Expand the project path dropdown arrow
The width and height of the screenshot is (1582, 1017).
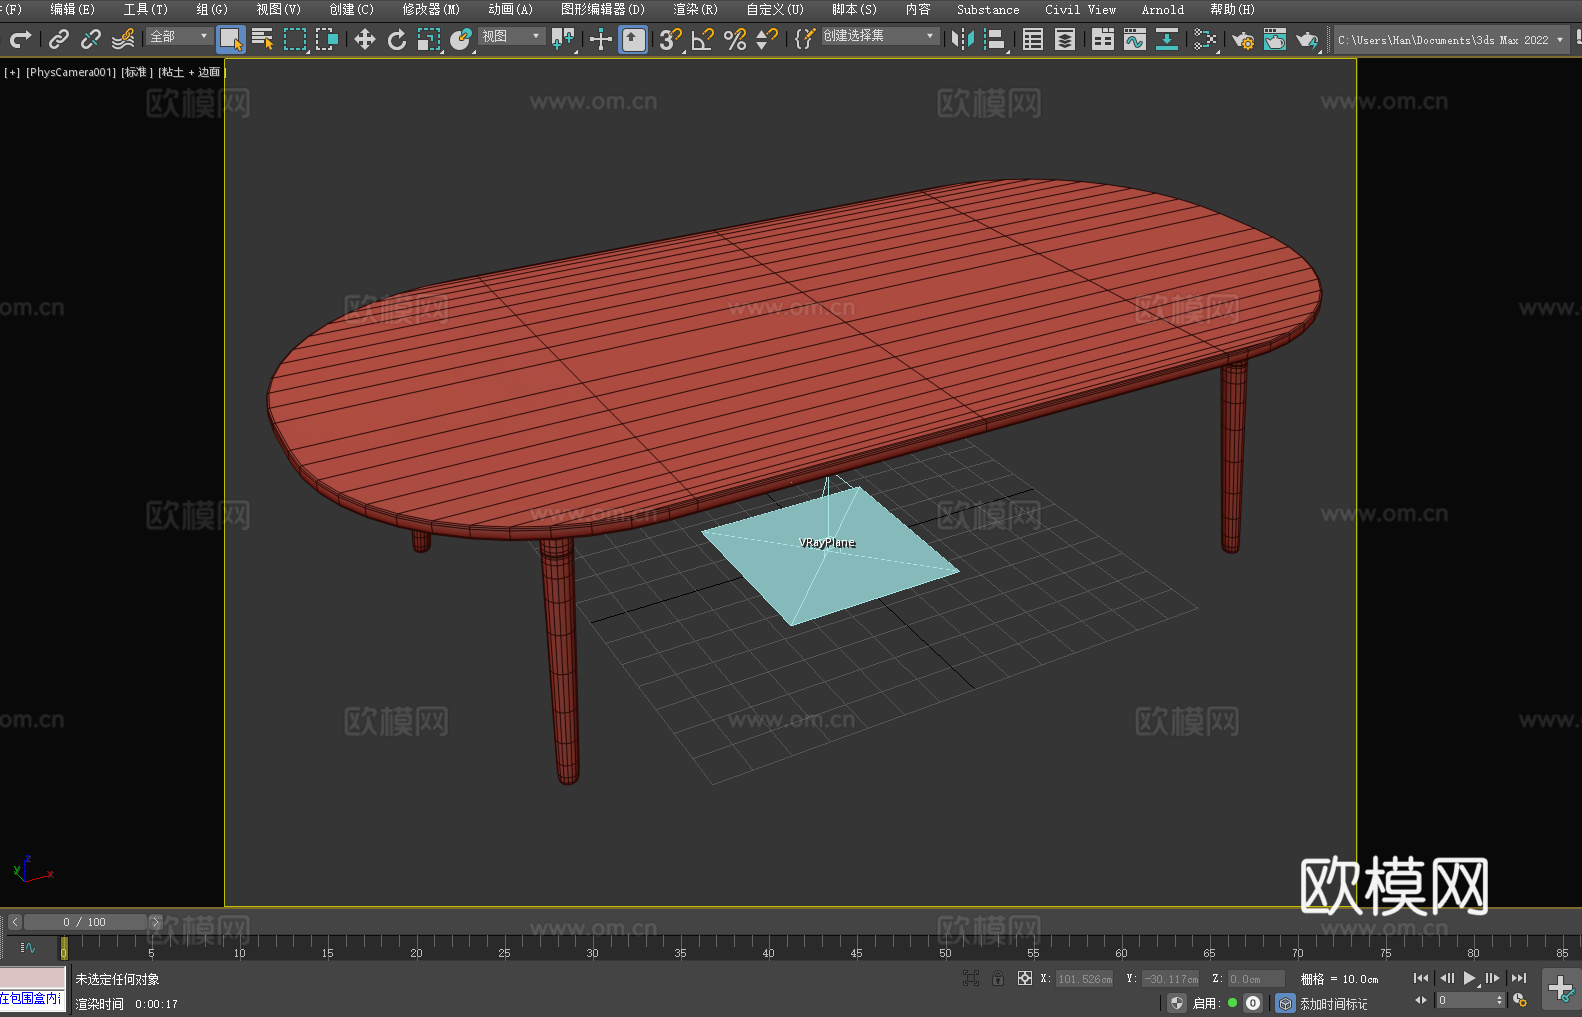[x=1559, y=40]
